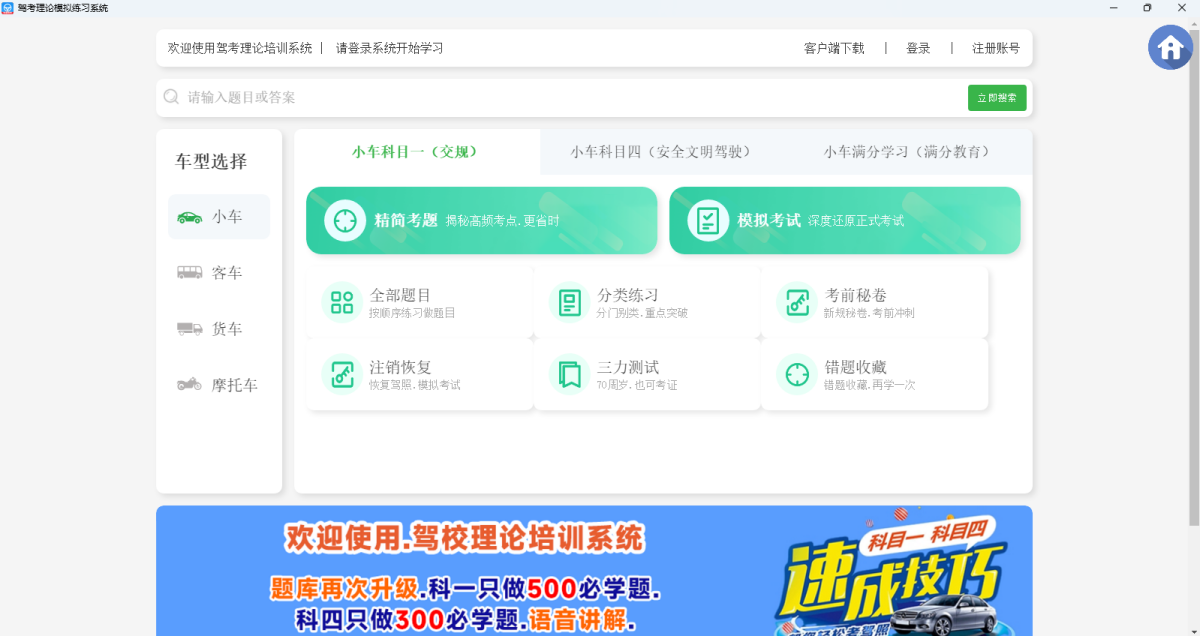Start 精简考题 practice banner
Viewport: 1200px width, 636px height.
pyautogui.click(x=481, y=221)
